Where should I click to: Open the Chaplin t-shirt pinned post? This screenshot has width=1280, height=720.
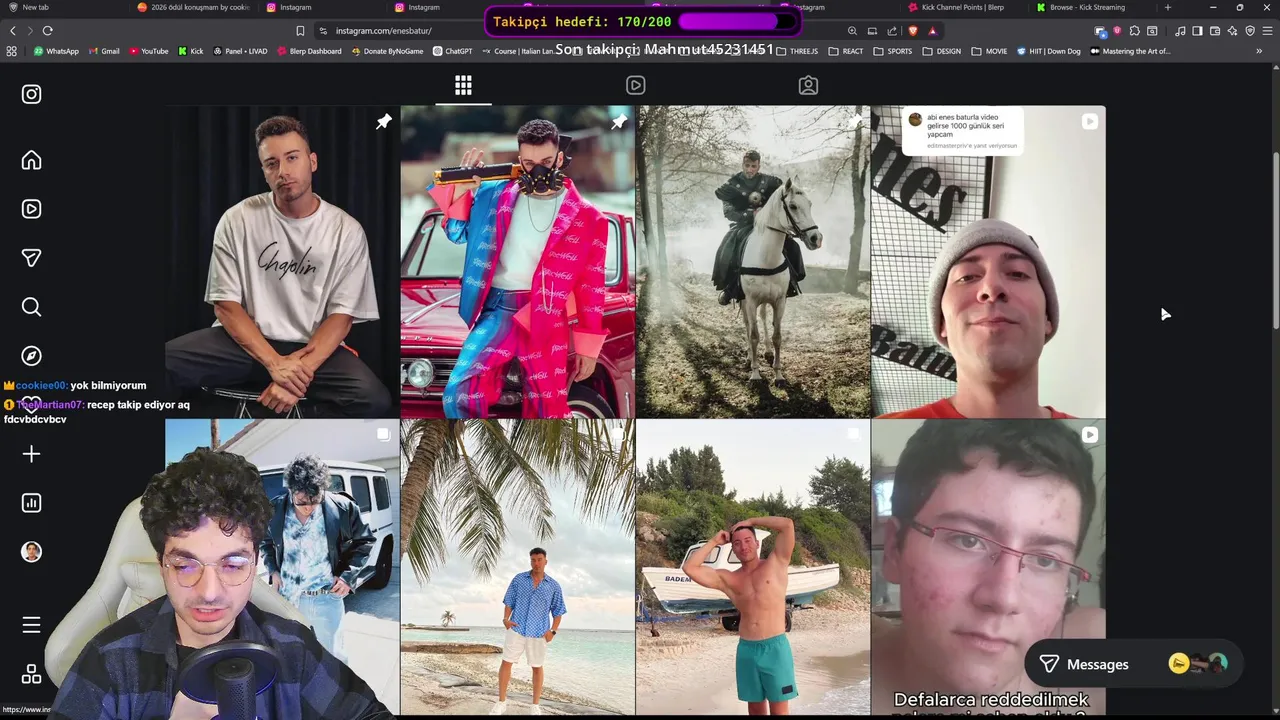pos(282,261)
